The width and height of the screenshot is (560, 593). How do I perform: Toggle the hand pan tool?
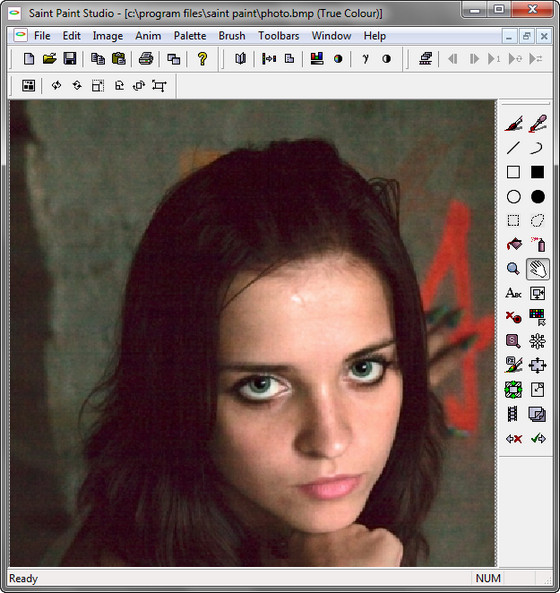point(537,269)
